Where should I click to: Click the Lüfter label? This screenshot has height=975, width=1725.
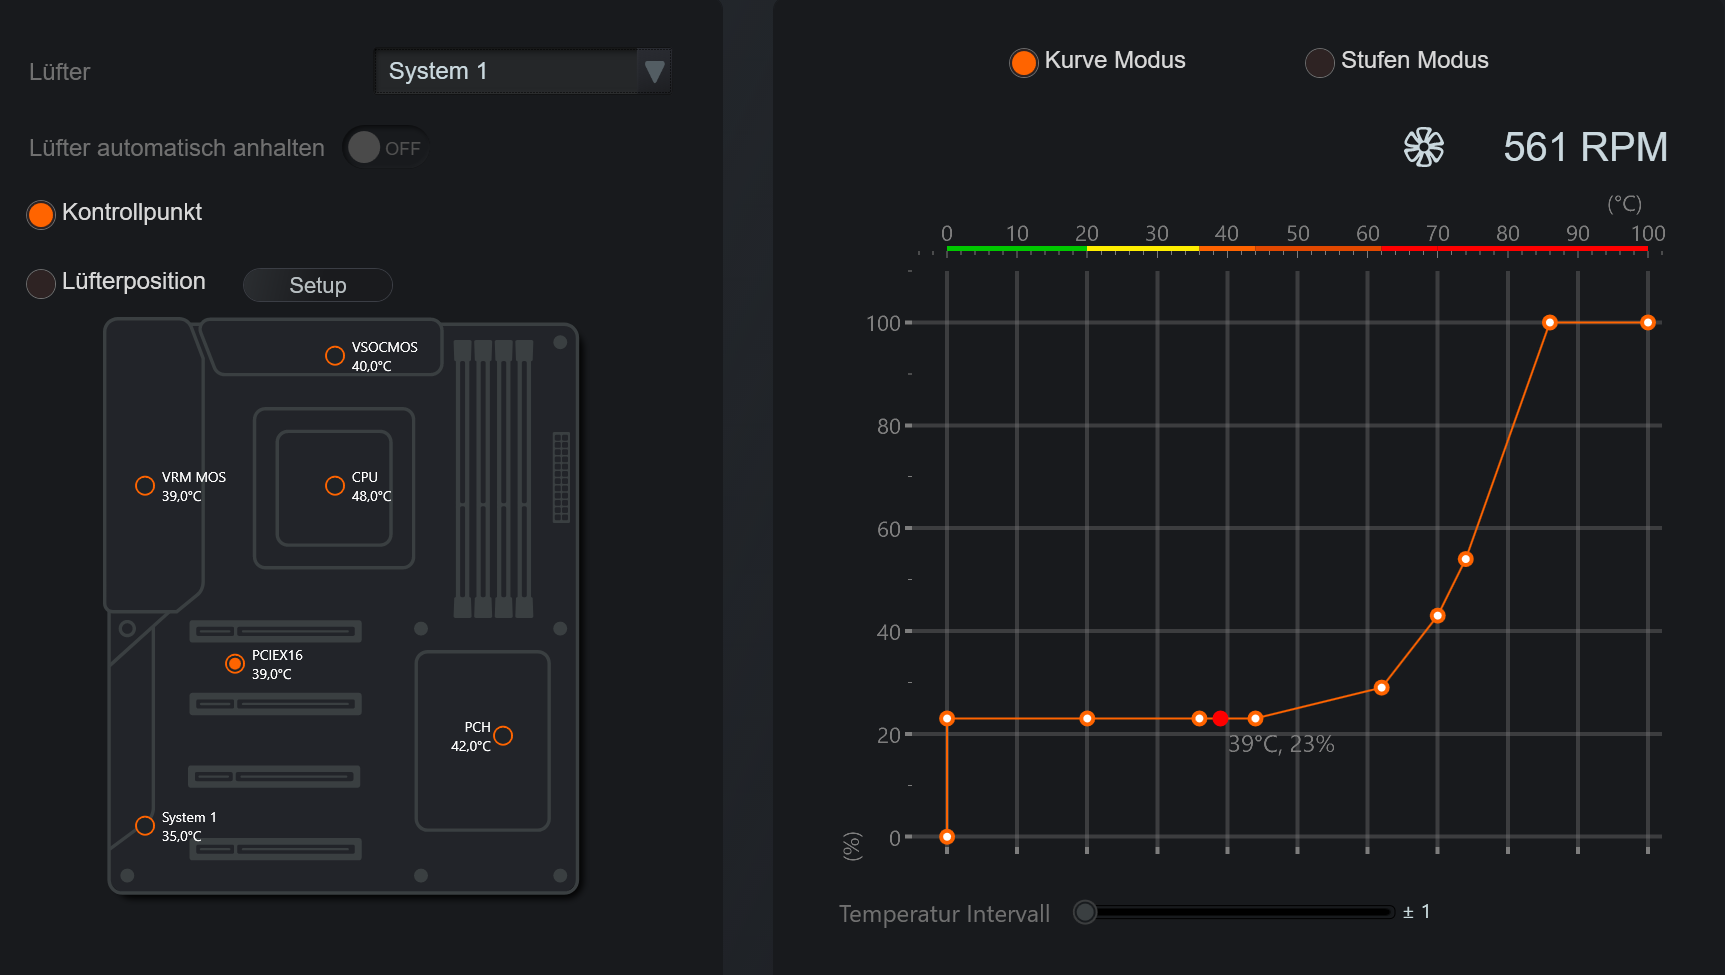pos(59,72)
